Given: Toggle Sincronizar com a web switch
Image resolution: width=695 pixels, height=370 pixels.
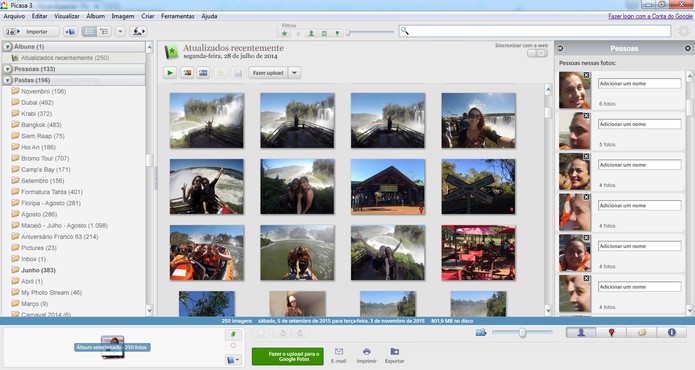Looking at the screenshot, I should tap(537, 53).
